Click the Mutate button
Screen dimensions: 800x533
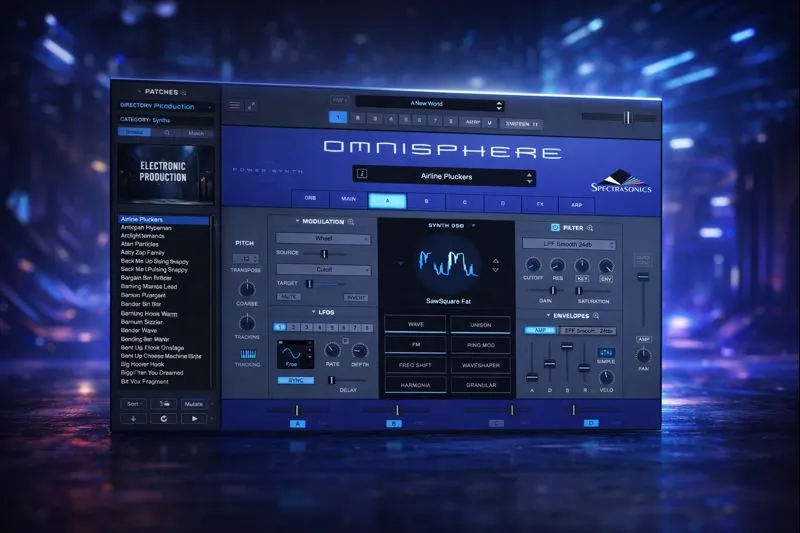pos(194,404)
